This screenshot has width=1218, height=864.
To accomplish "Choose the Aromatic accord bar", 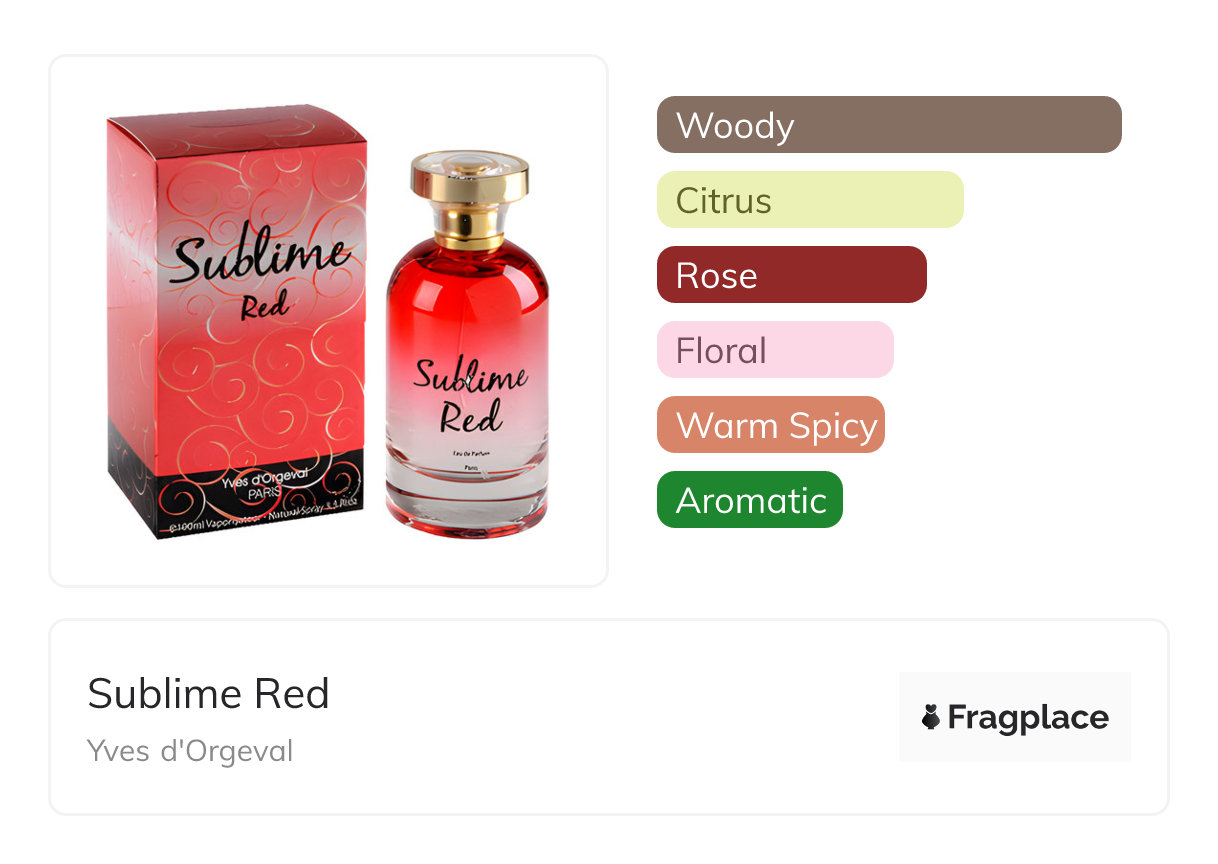I will (750, 500).
